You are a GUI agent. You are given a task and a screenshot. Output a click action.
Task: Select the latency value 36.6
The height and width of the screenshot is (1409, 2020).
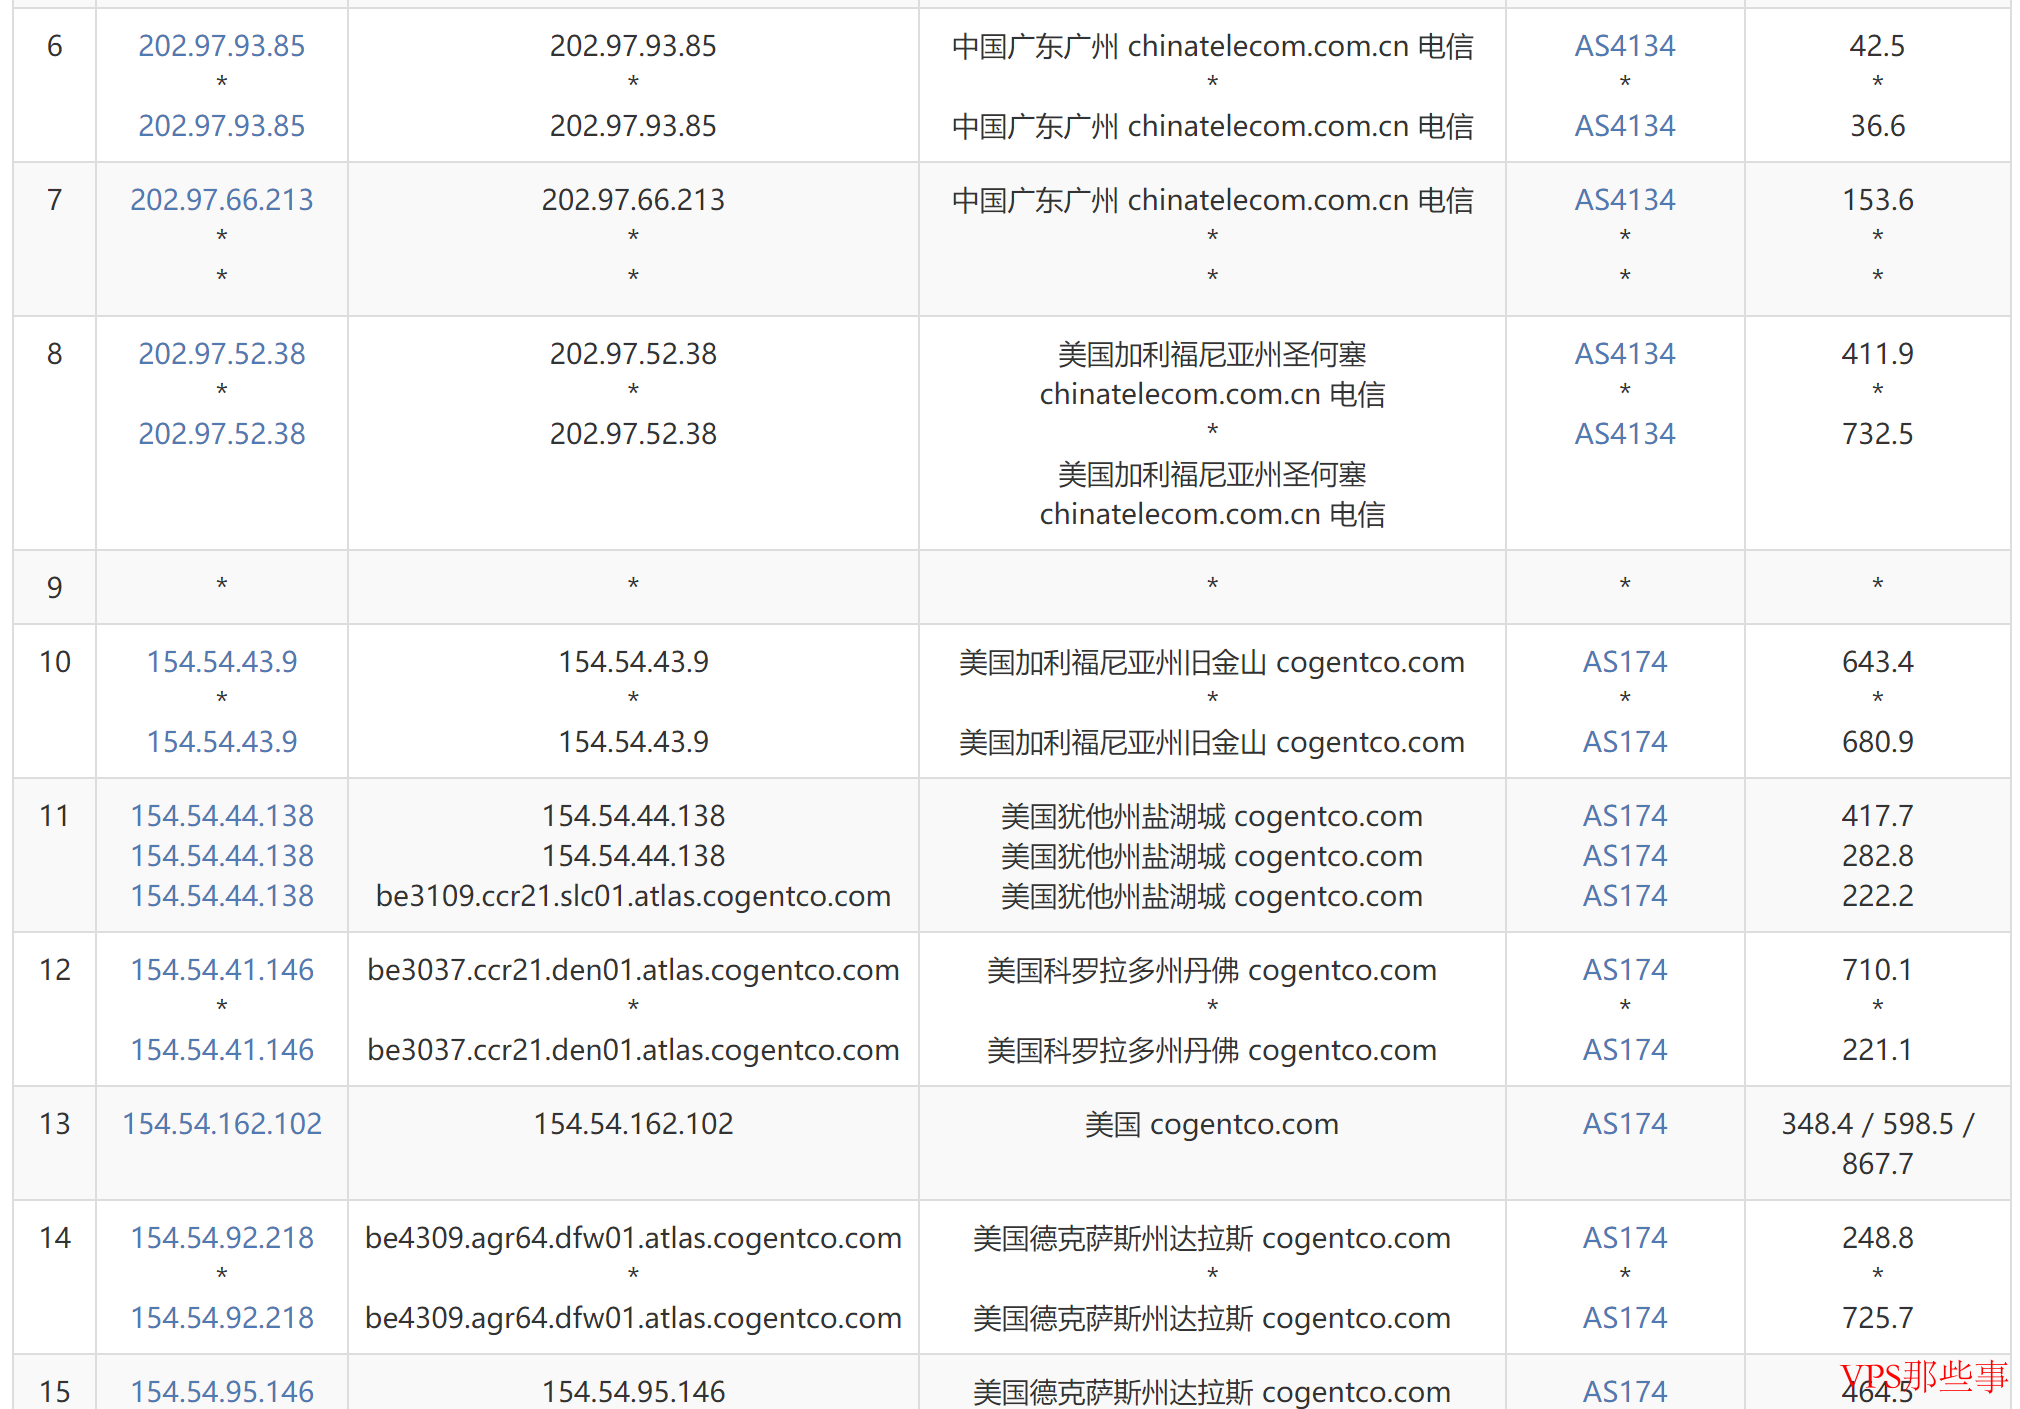[x=1877, y=126]
